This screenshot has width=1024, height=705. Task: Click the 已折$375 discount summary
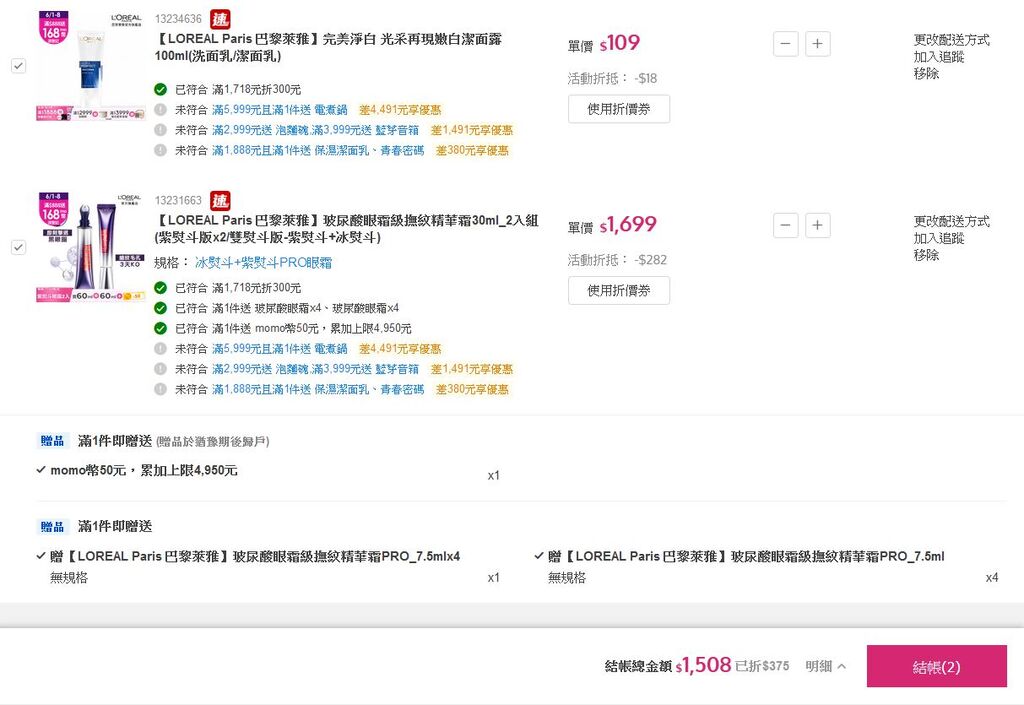click(762, 666)
